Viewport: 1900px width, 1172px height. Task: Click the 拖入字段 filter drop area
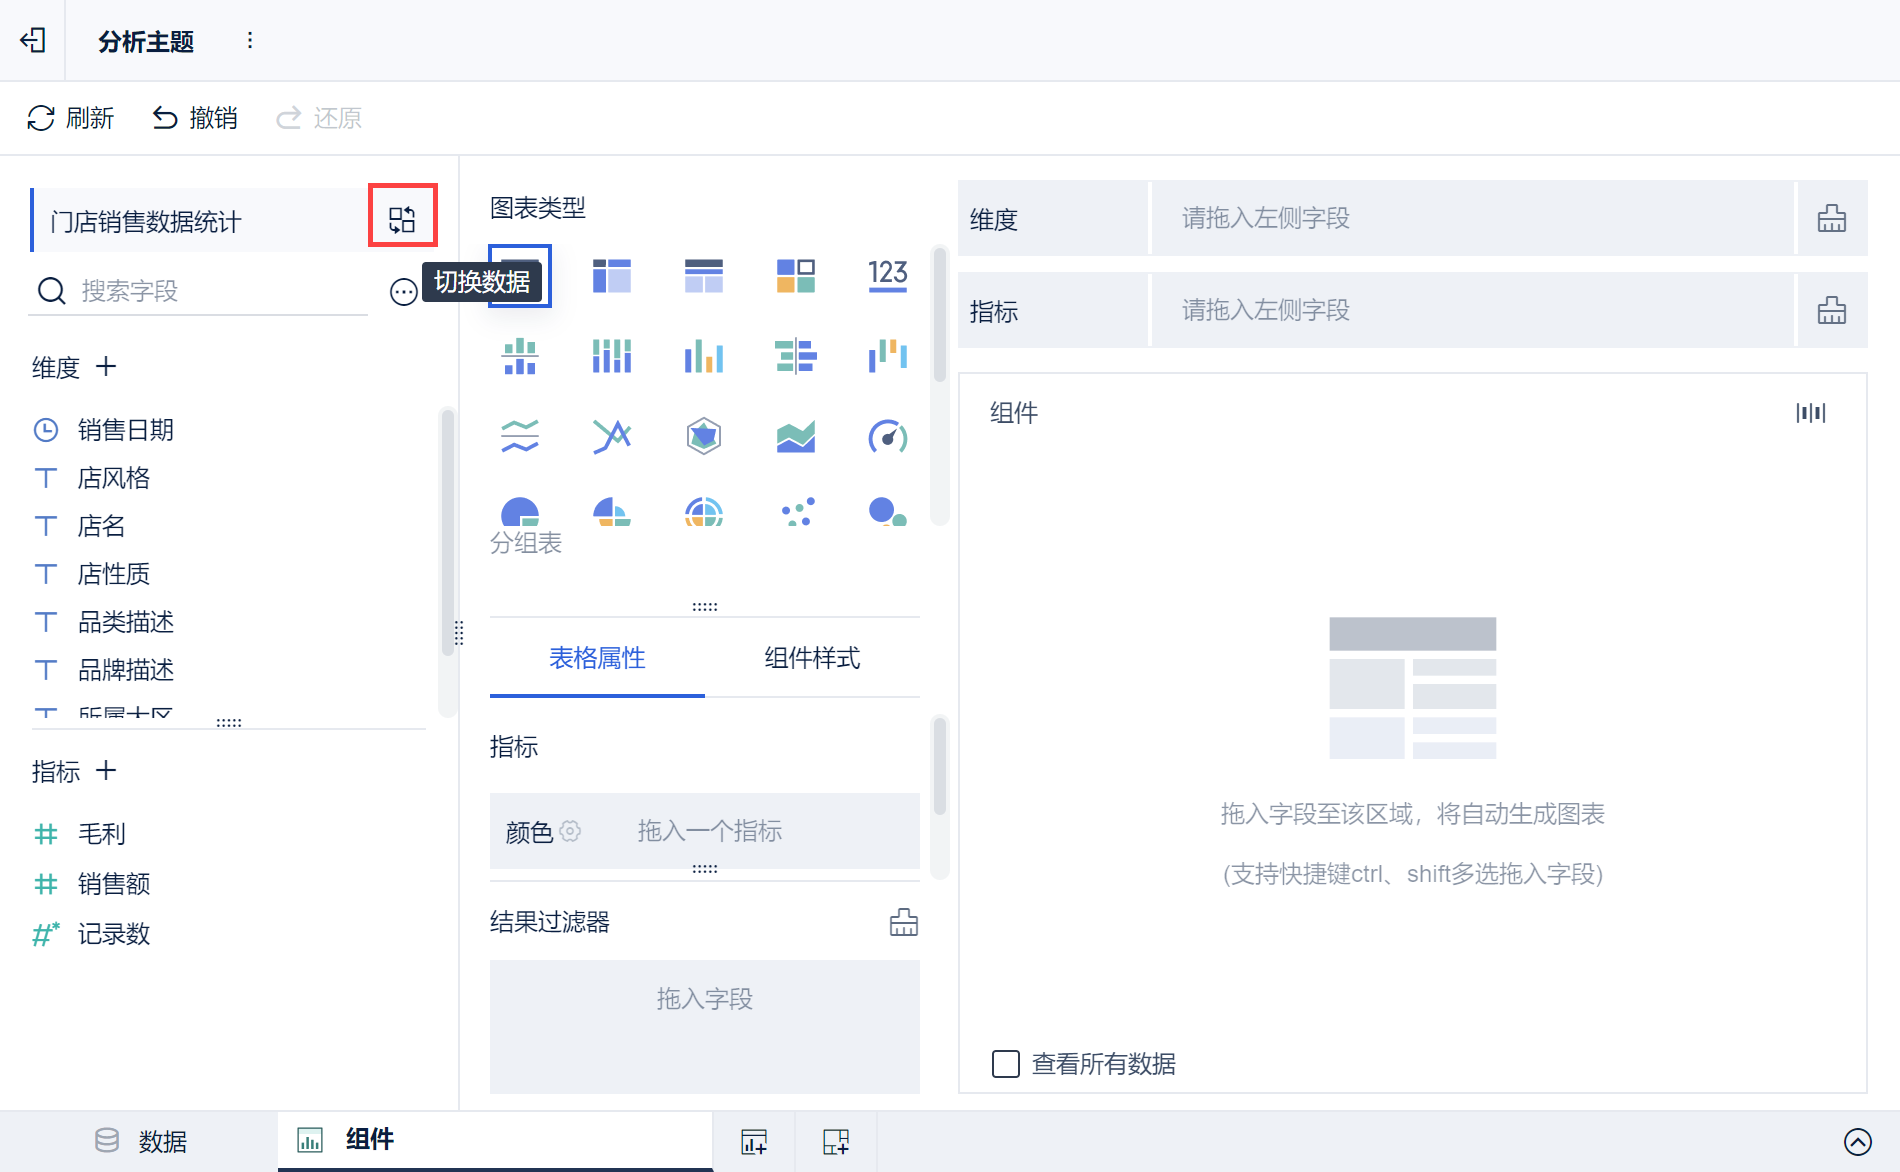[705, 1027]
